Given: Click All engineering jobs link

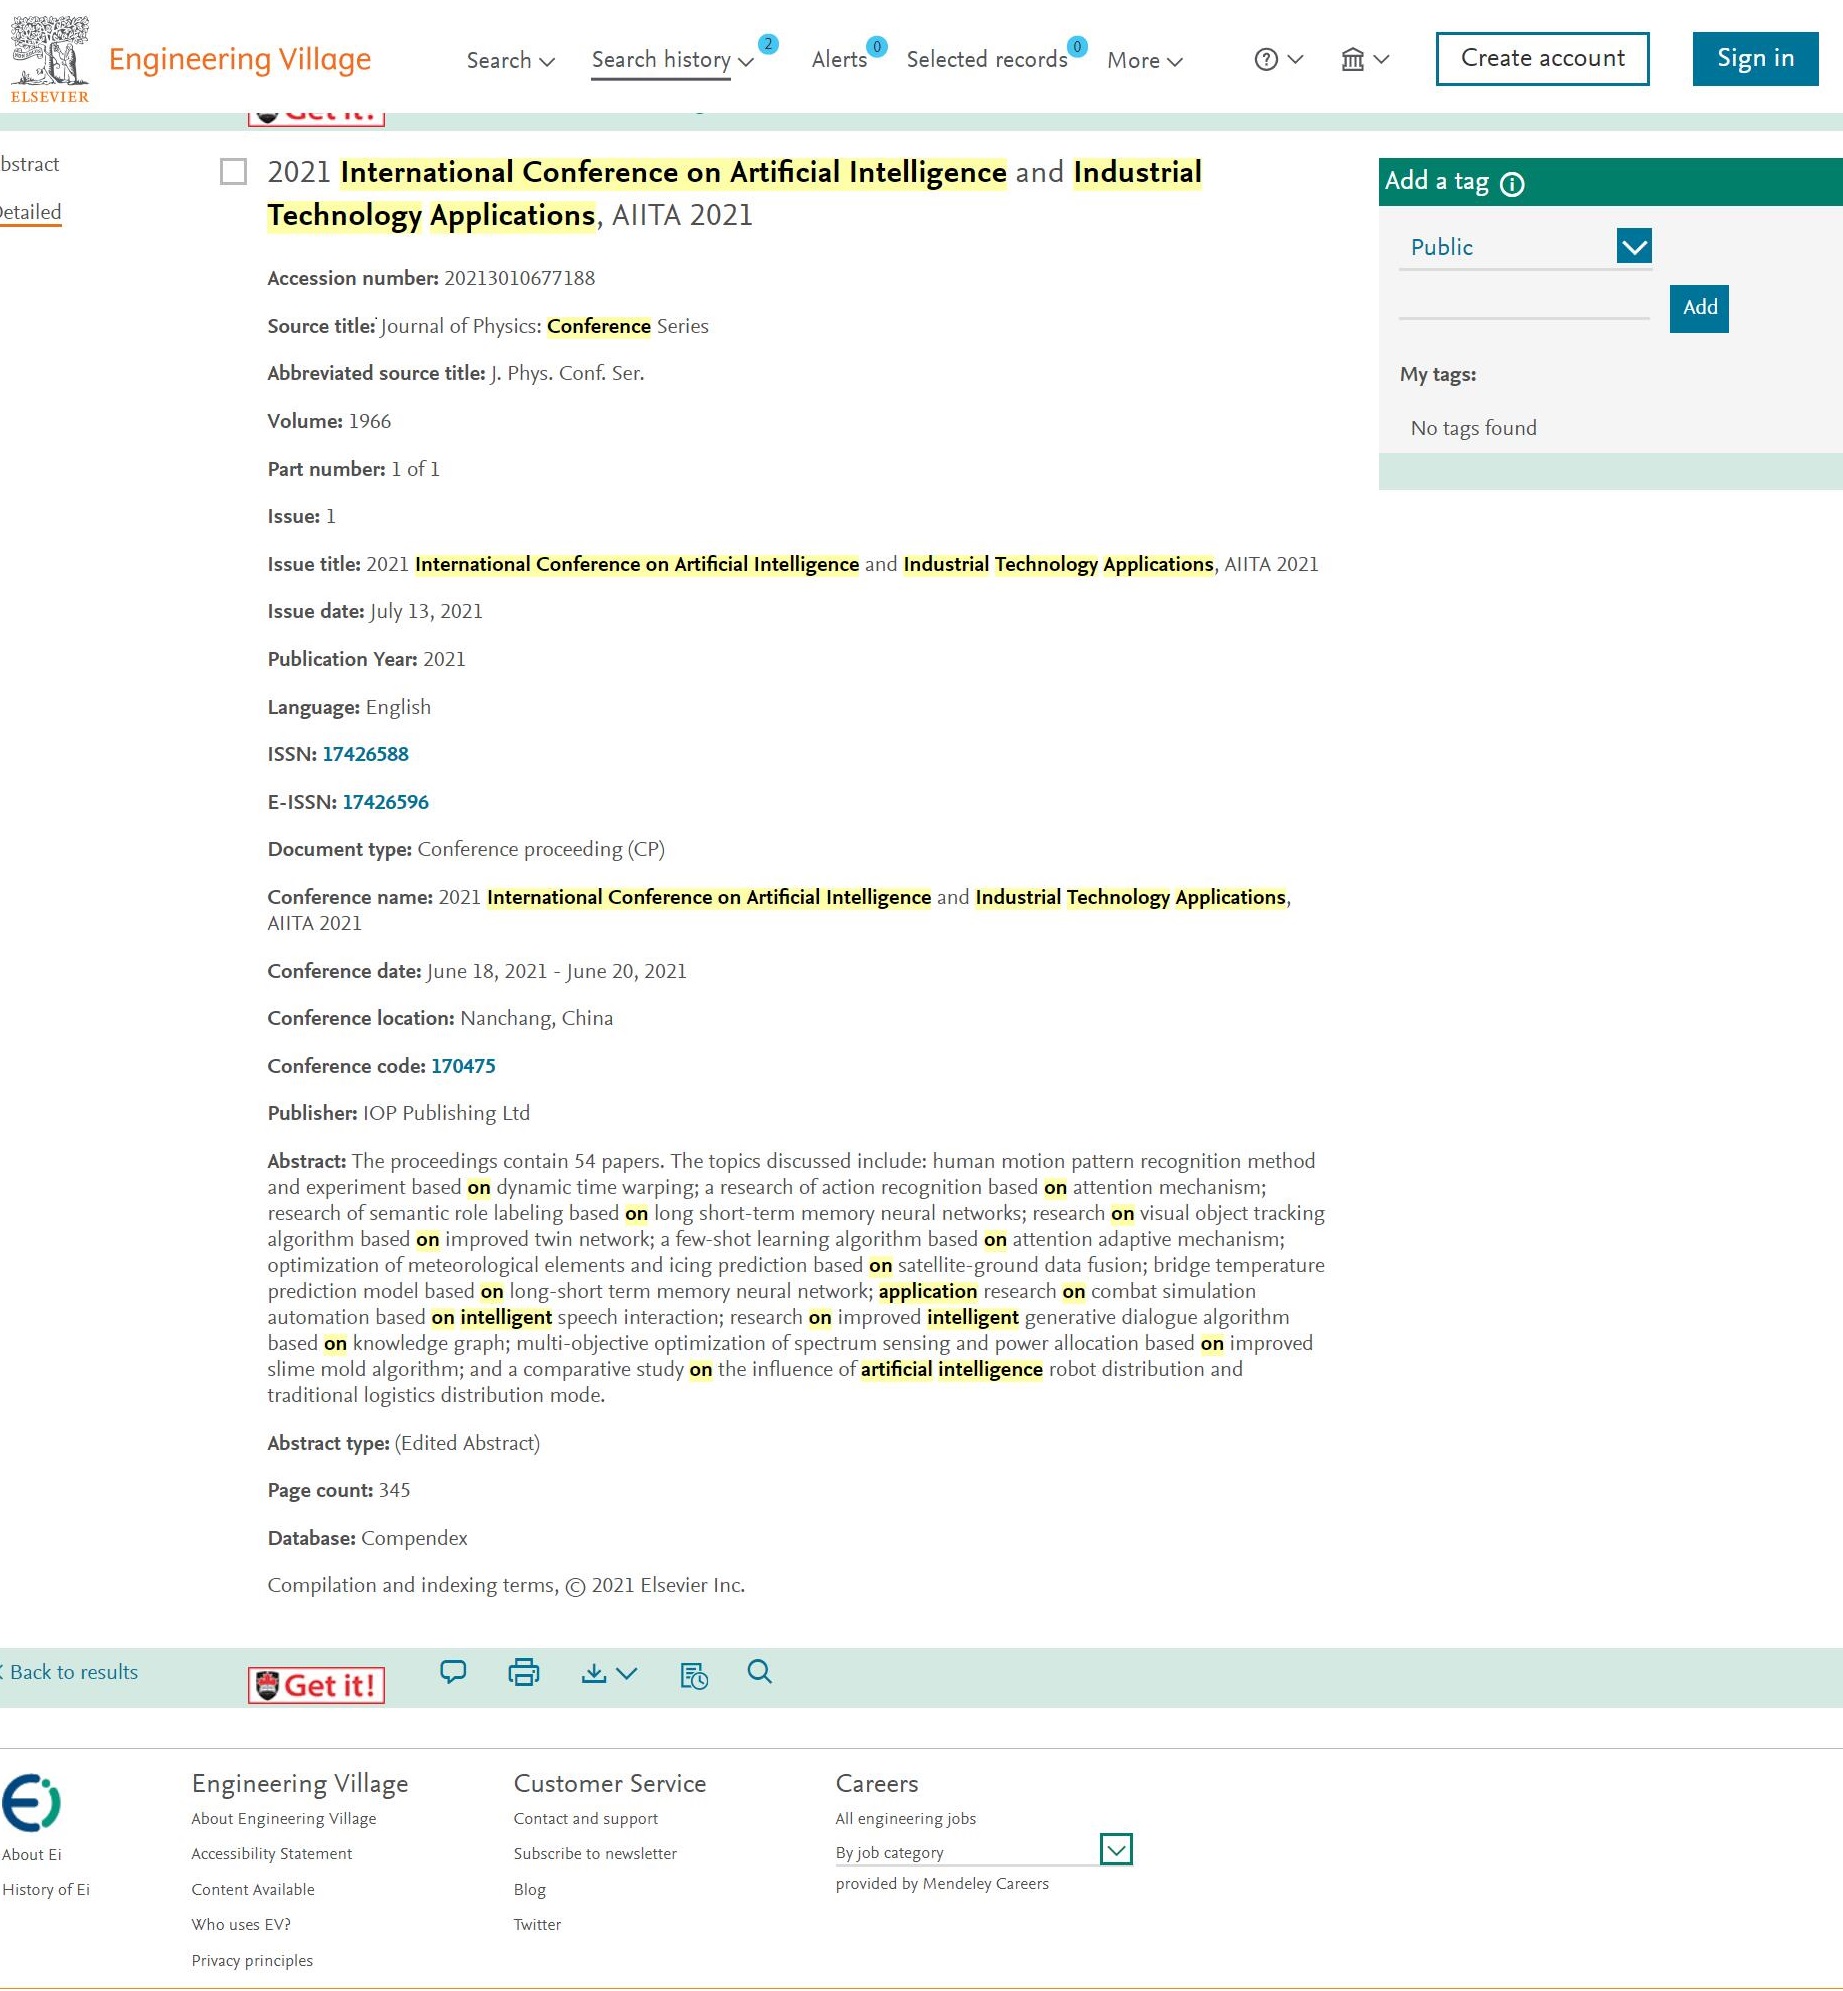Looking at the screenshot, I should (x=906, y=1818).
